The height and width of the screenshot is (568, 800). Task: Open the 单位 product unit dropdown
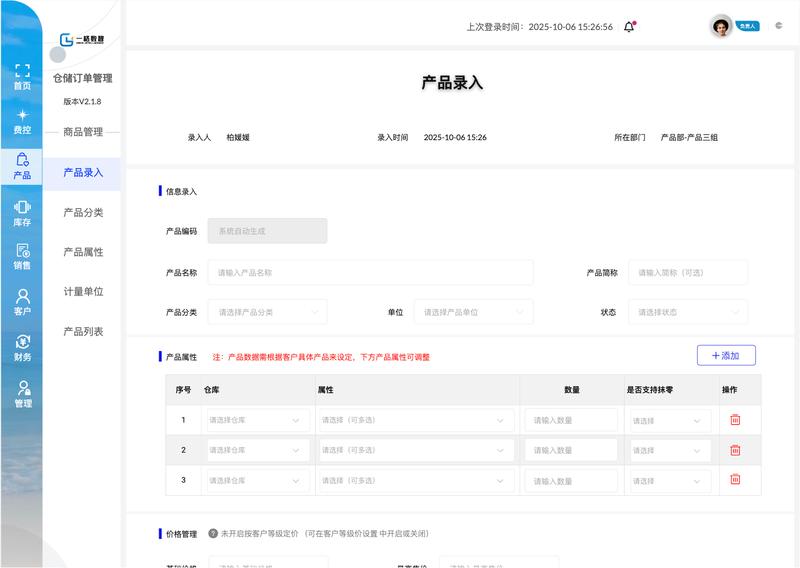pyautogui.click(x=473, y=312)
